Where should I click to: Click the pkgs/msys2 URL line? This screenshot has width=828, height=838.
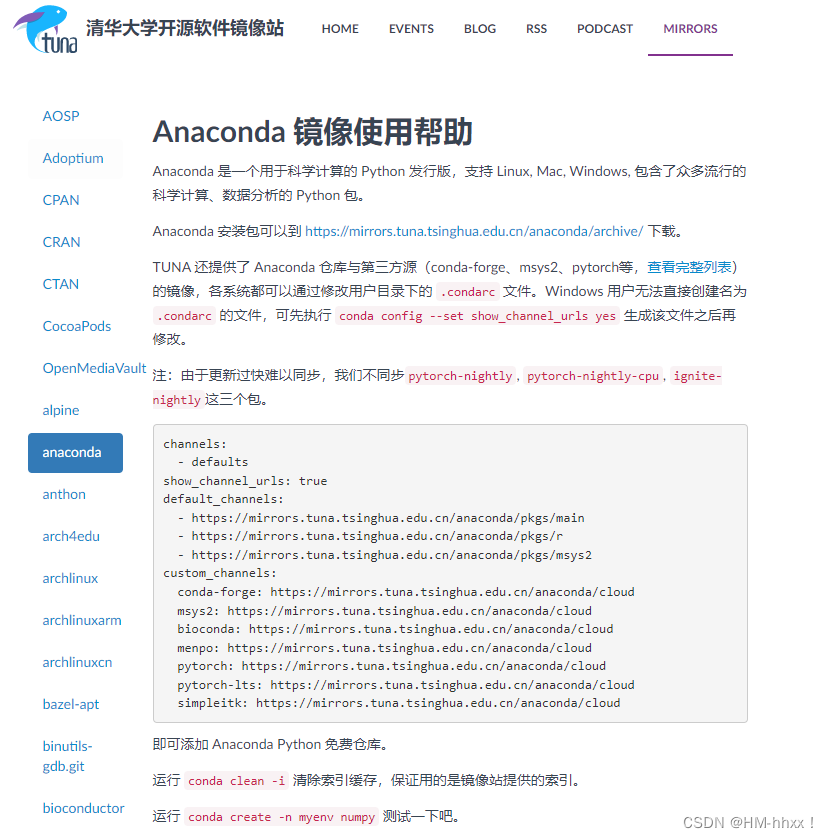pyautogui.click(x=384, y=555)
